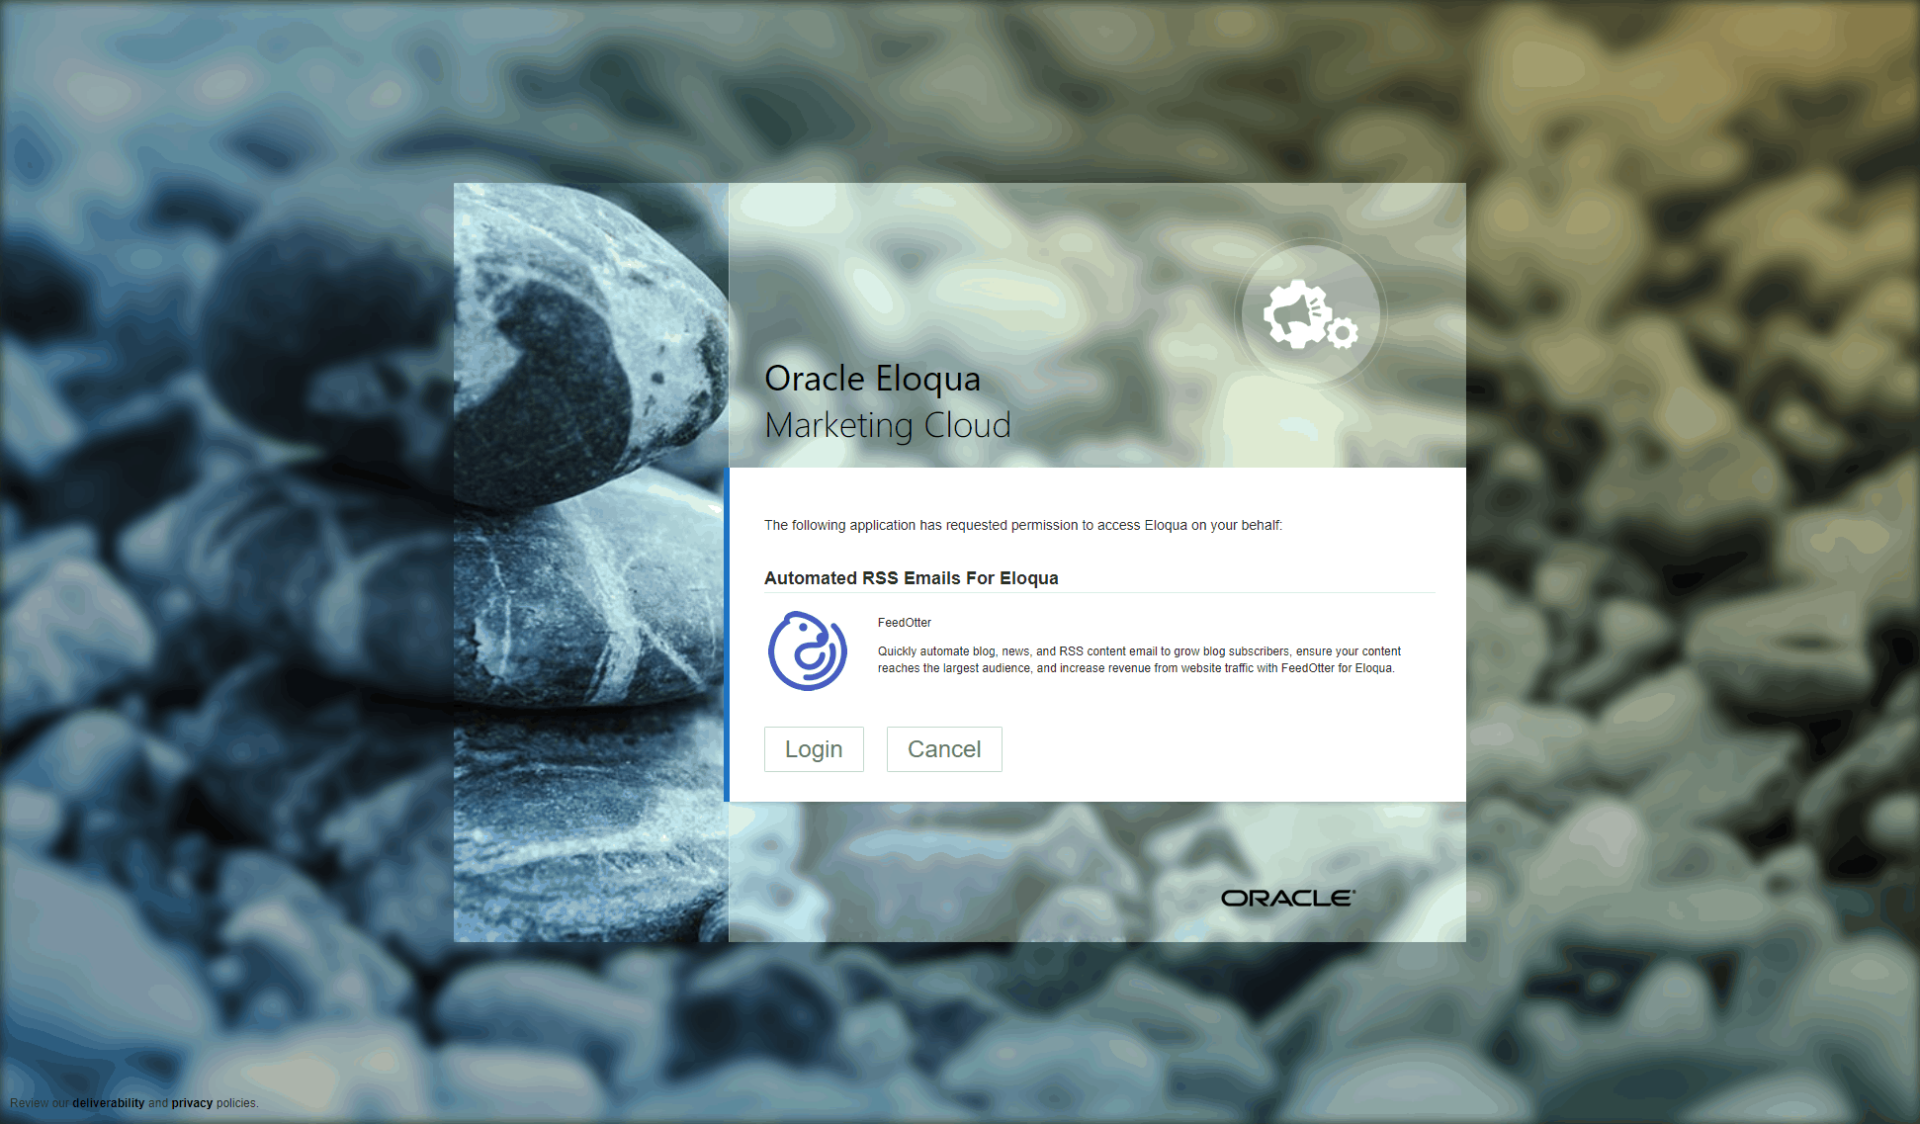
Task: Open the privacy policy link
Action: [192, 1103]
